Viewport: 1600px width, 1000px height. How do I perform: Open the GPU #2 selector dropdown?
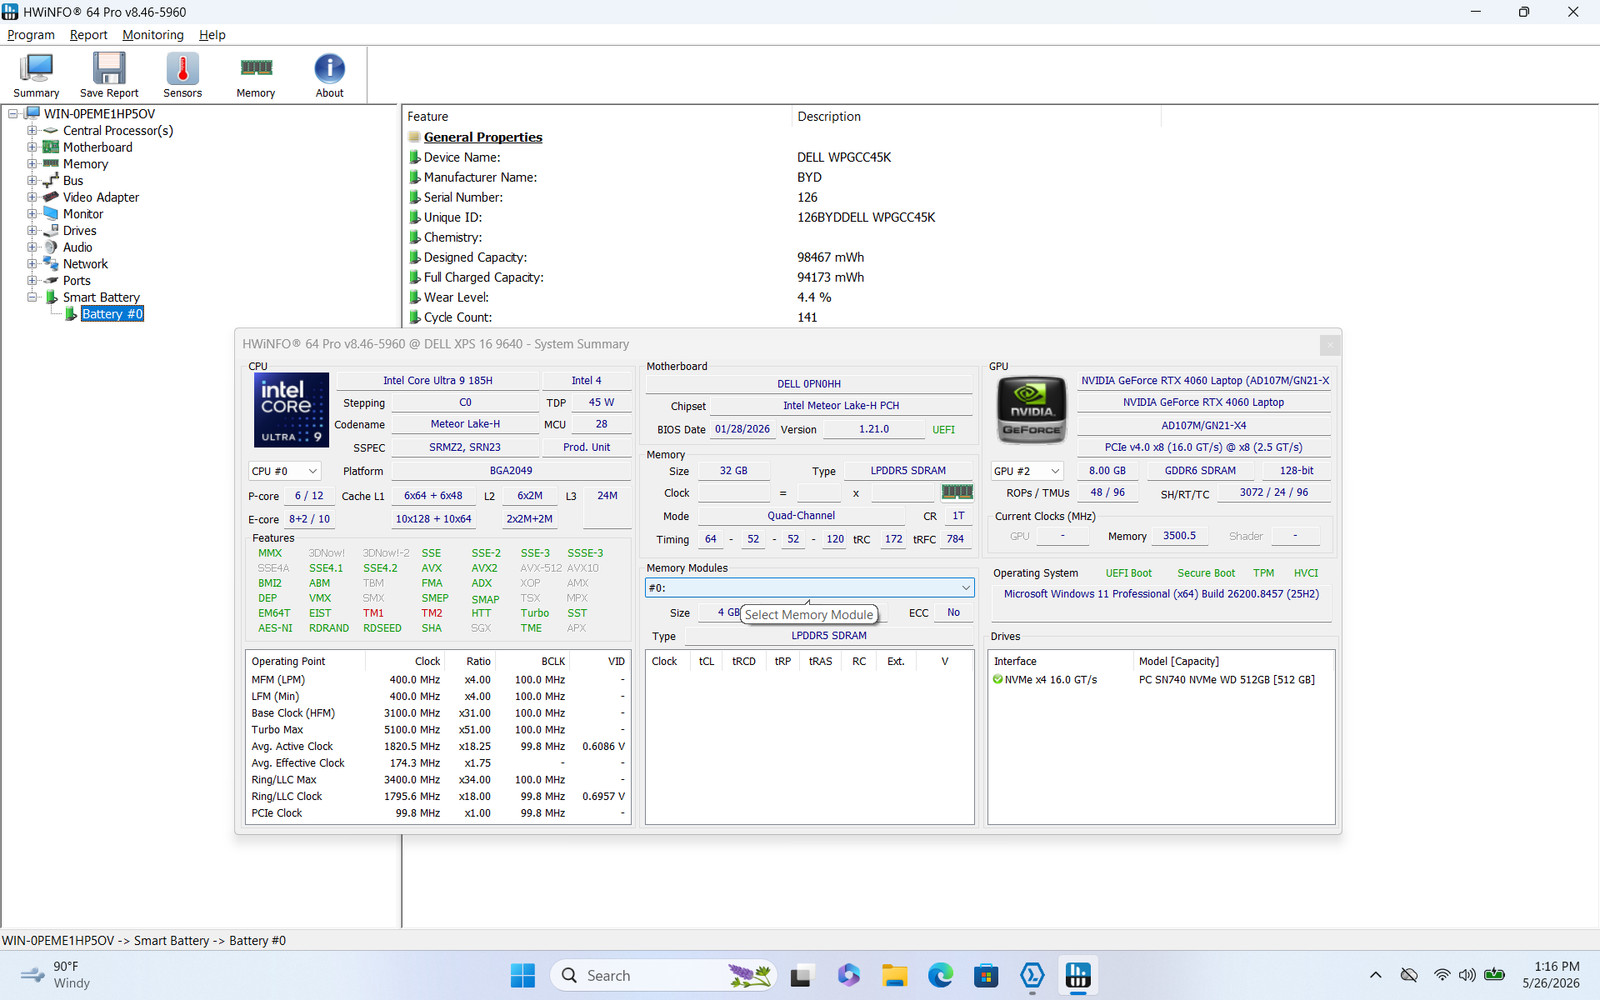(x=1027, y=471)
